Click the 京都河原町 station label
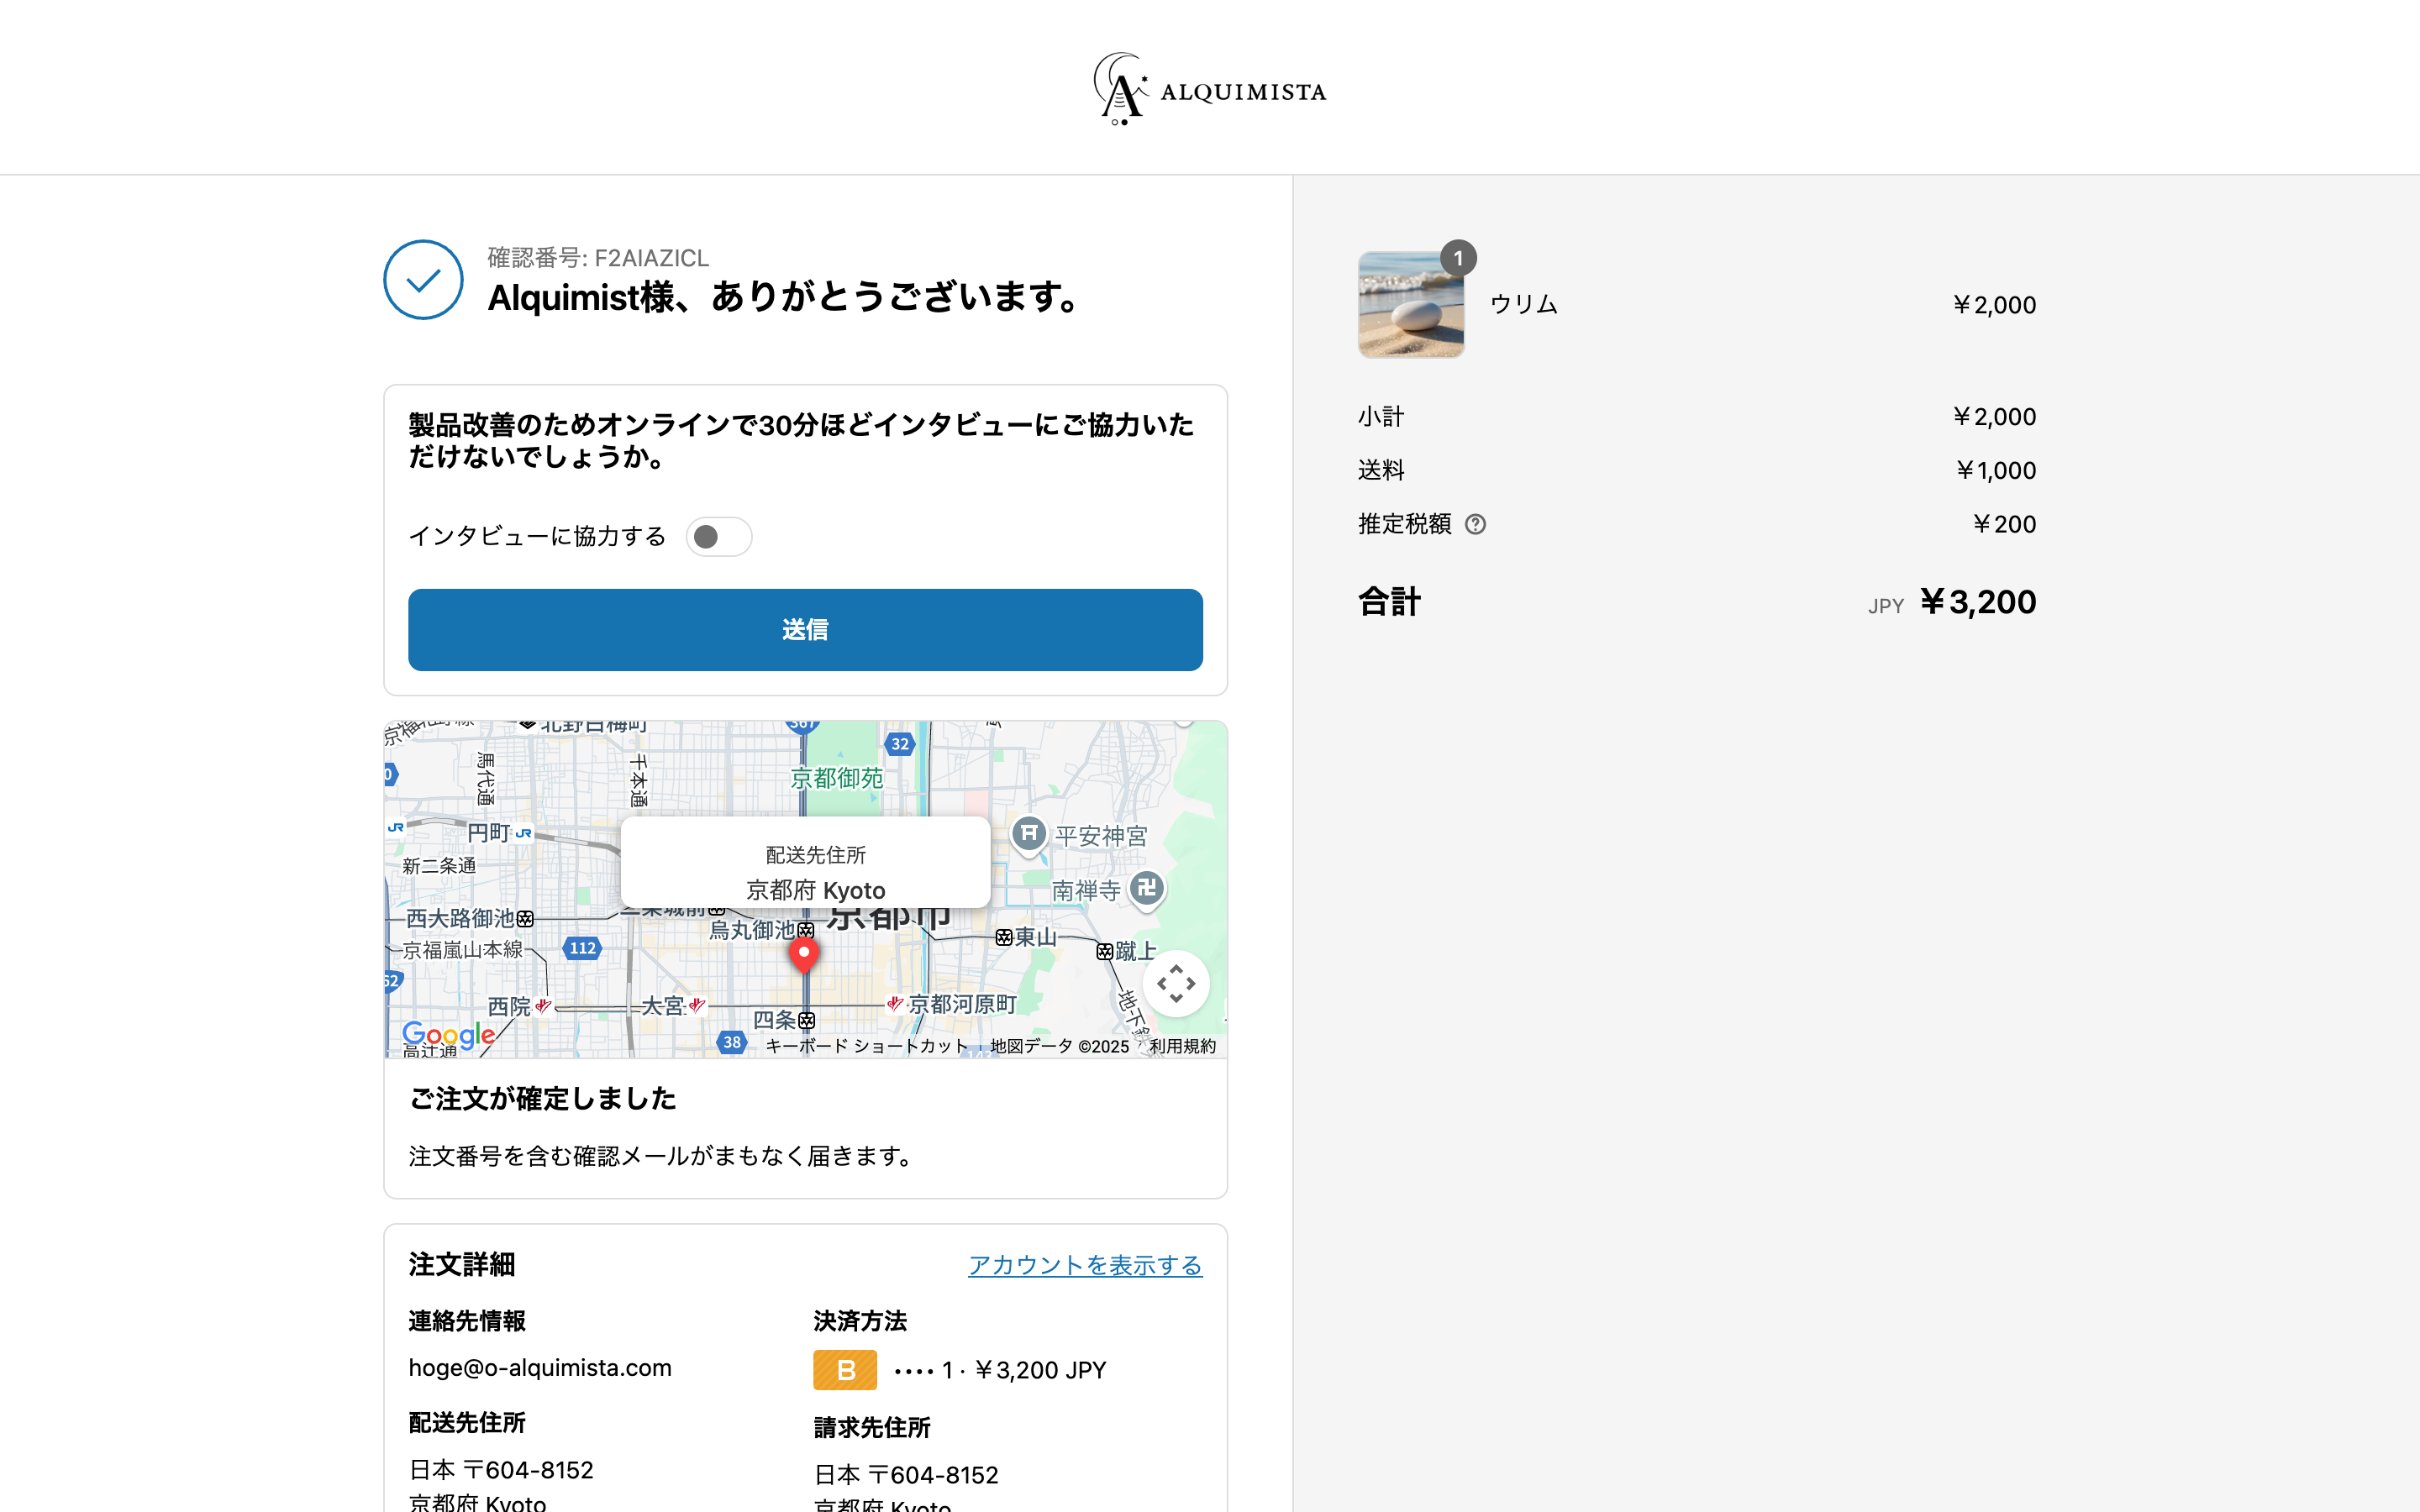The height and width of the screenshot is (1512, 2420). (962, 1004)
